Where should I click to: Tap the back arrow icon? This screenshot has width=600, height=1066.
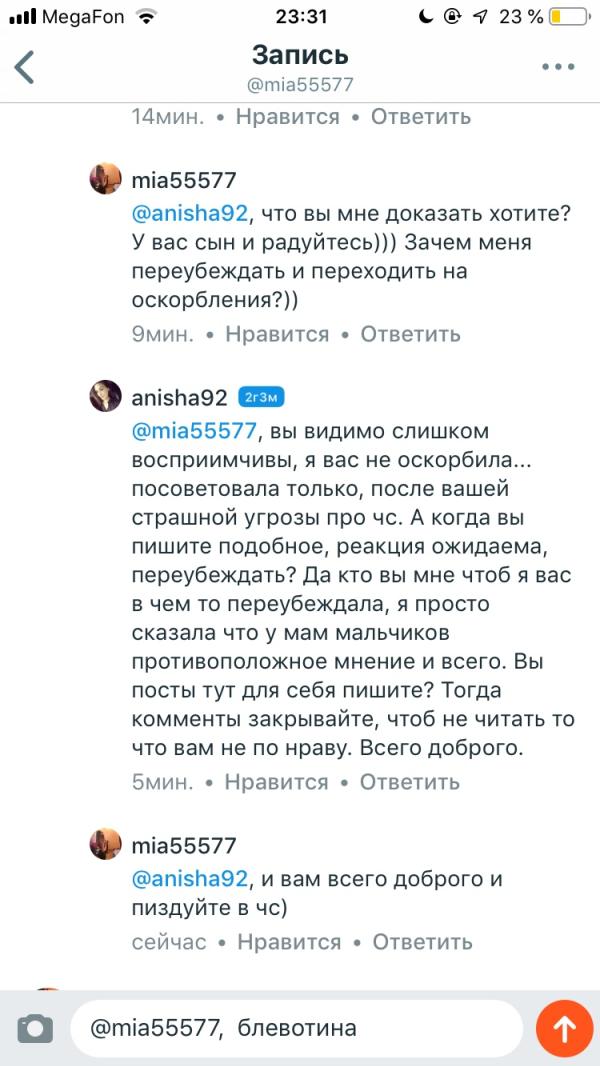25,67
